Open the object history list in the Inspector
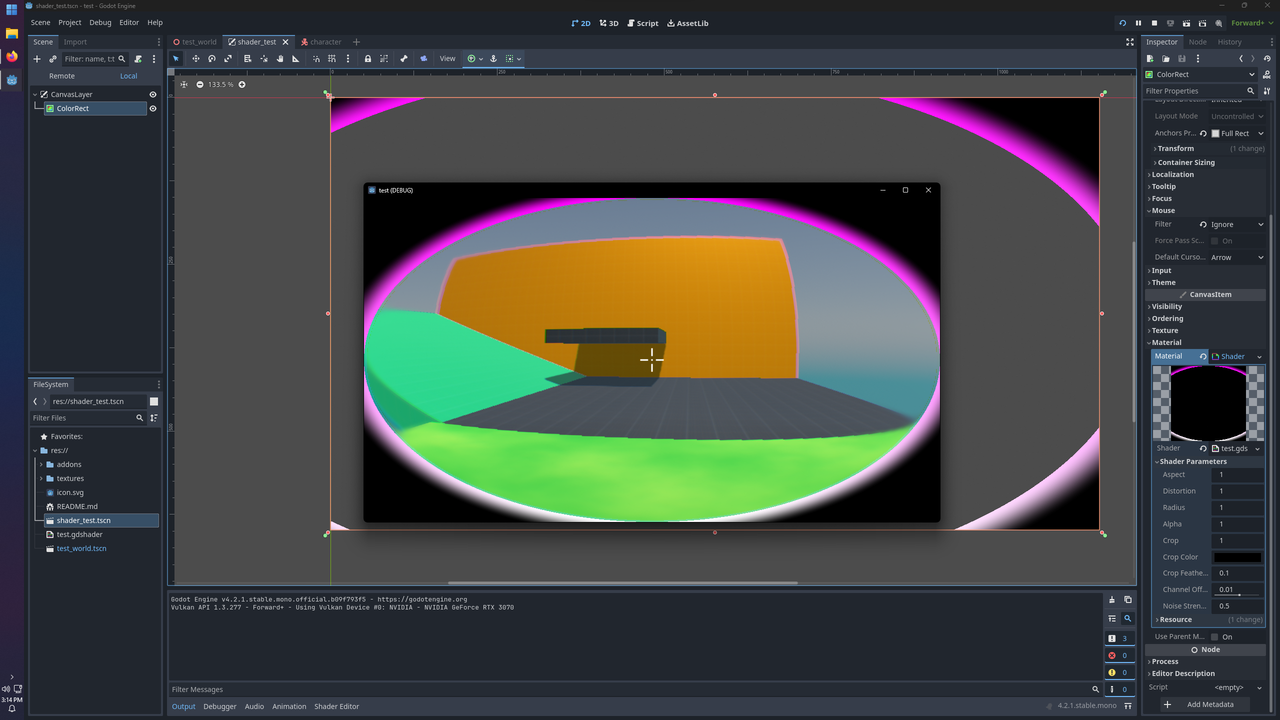 point(1265,59)
